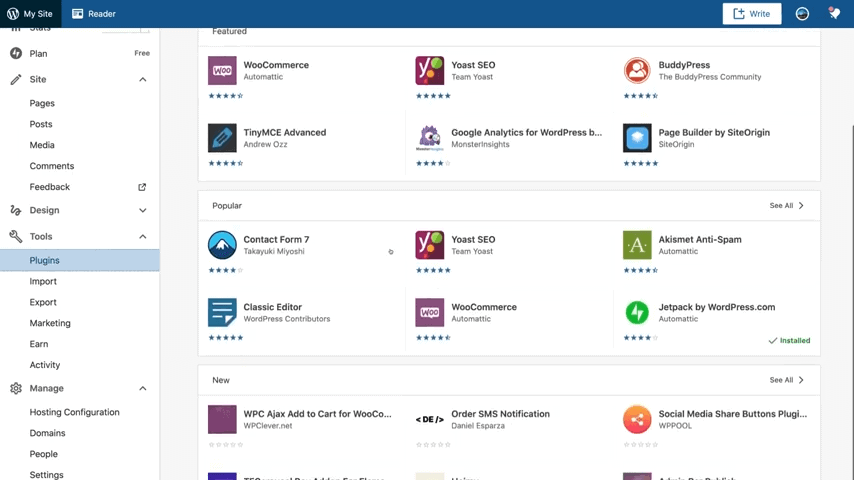
Task: Click the Yoast SEO icon in Featured section
Action: (429, 70)
